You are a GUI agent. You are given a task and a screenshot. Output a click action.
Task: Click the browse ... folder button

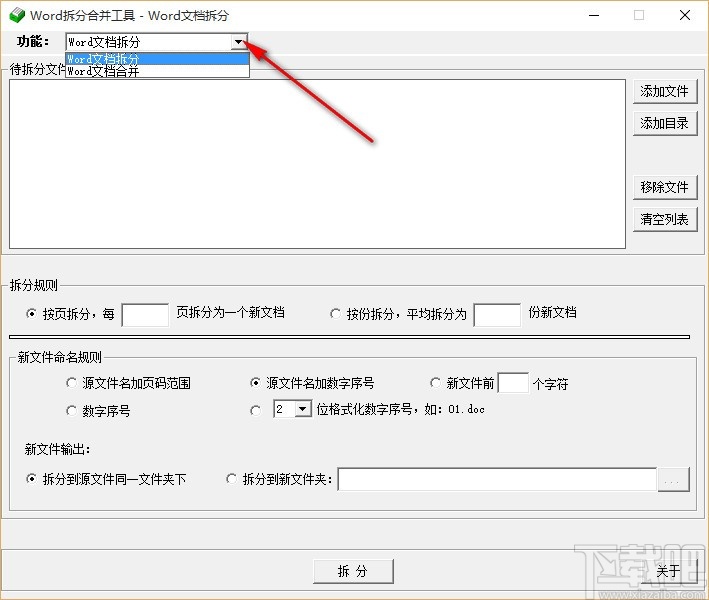[673, 479]
